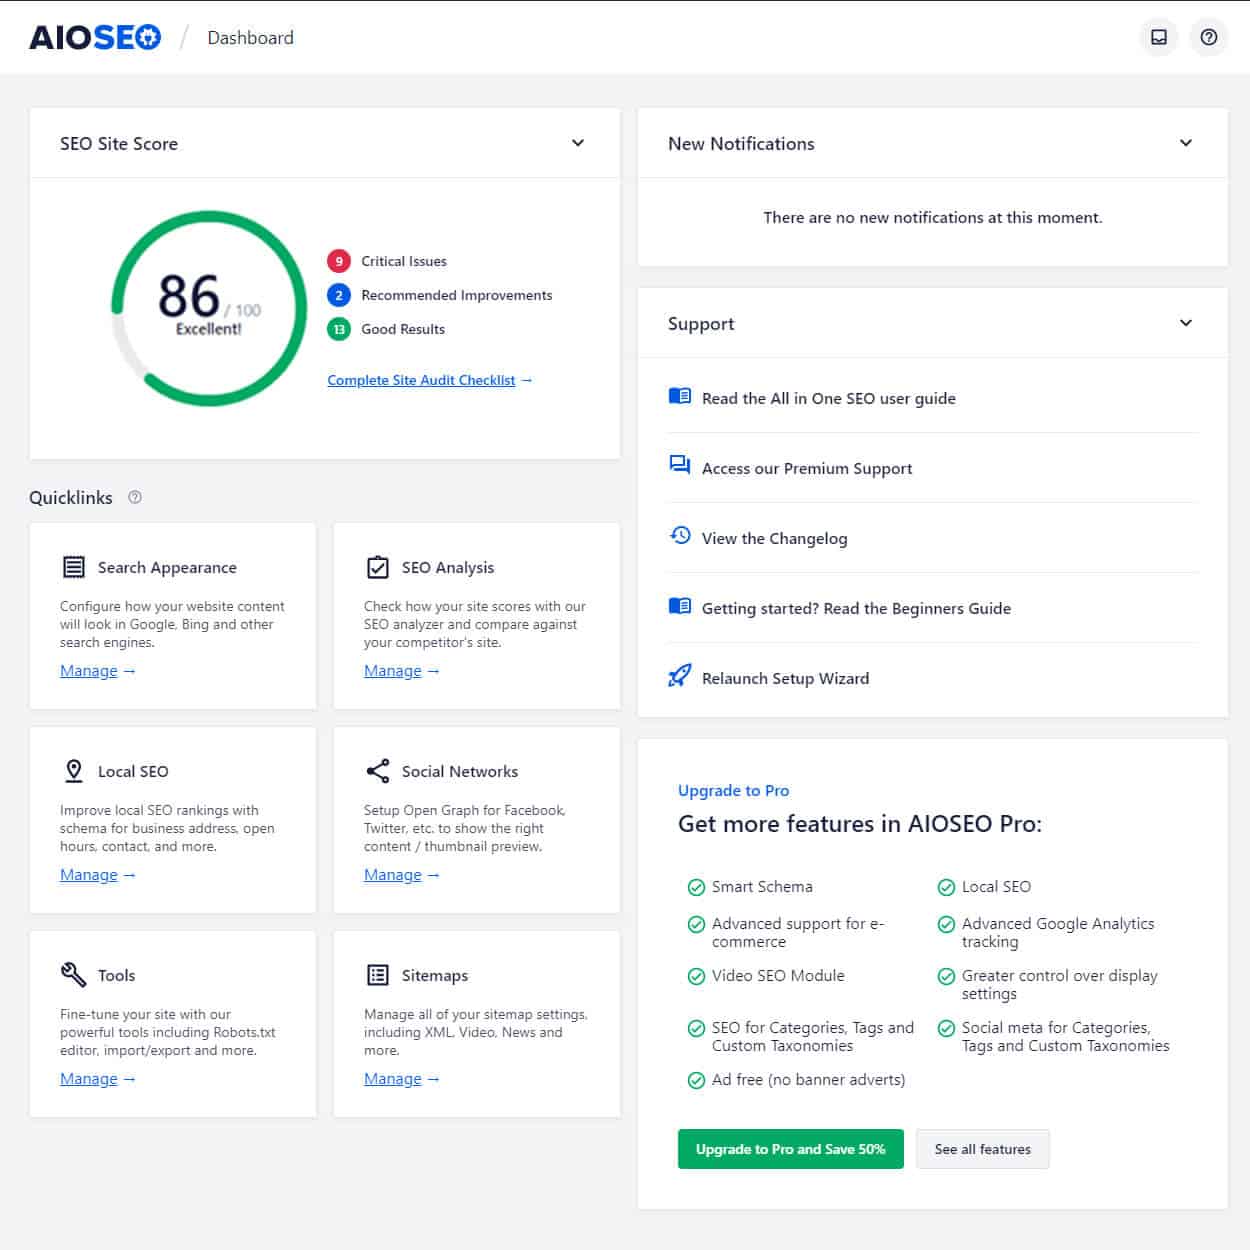Click 'There are no new notifications' message

pos(933,217)
